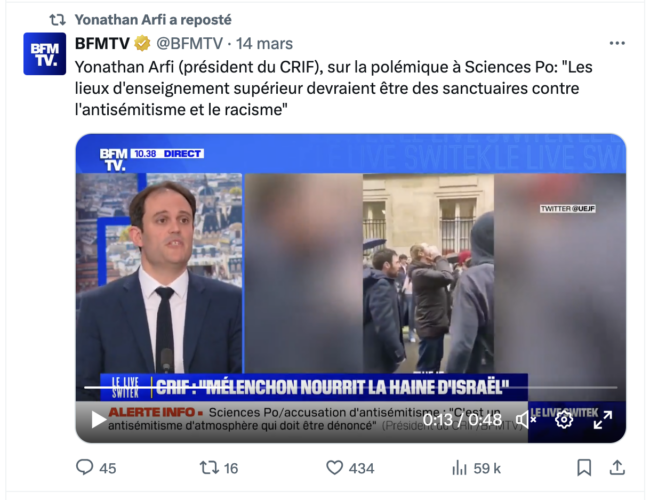Share the tweet via the upload arrow icon
Image resolution: width=658 pixels, height=500 pixels.
pyautogui.click(x=617, y=467)
